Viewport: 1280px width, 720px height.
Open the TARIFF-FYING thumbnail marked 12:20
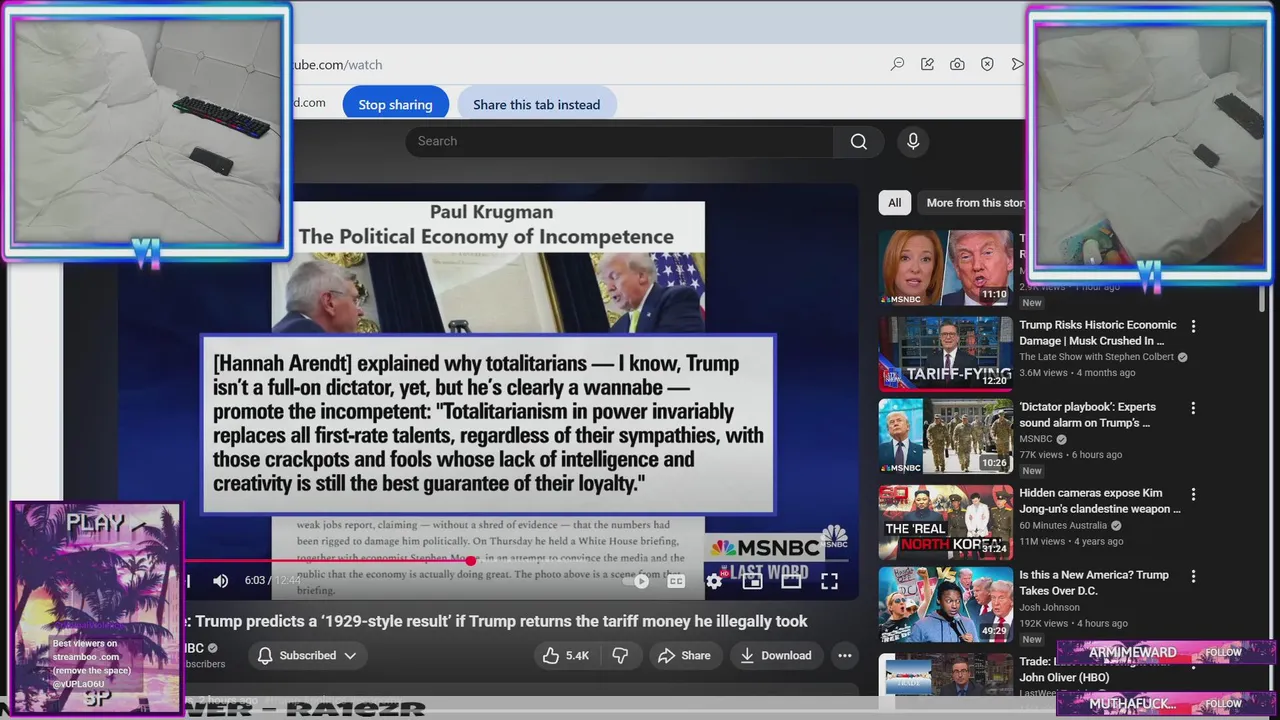[946, 354]
